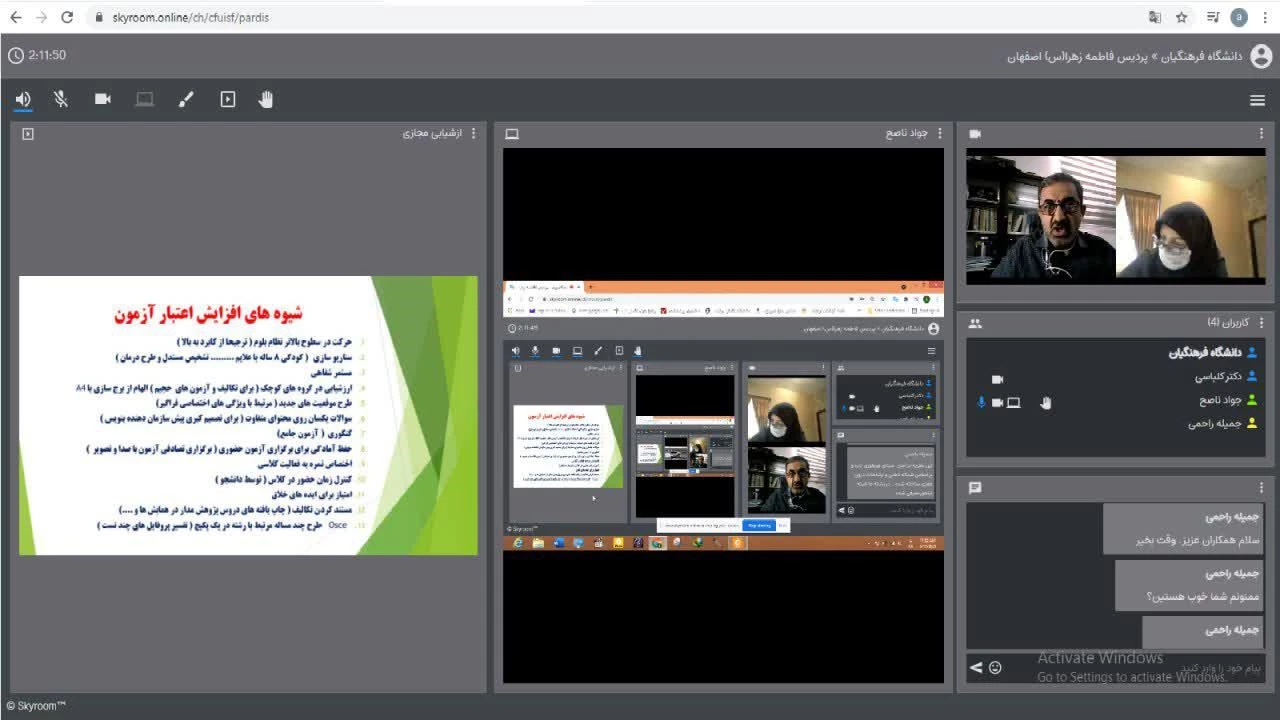
Task: Open the Chrome translate page icon
Action: (1155, 17)
